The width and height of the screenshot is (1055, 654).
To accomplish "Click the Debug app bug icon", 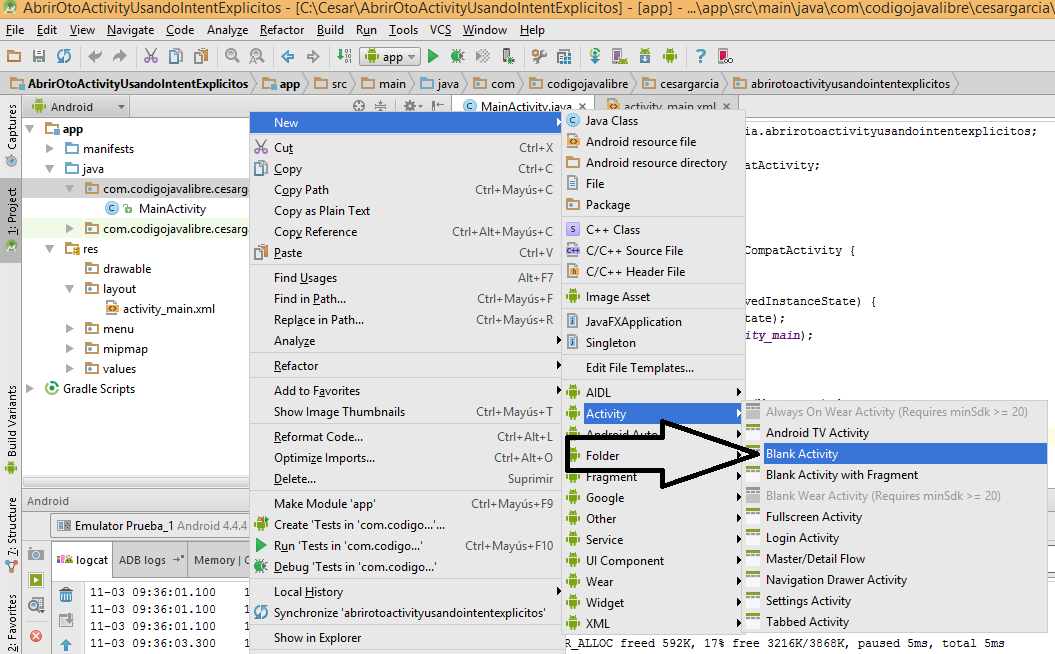I will coord(458,57).
